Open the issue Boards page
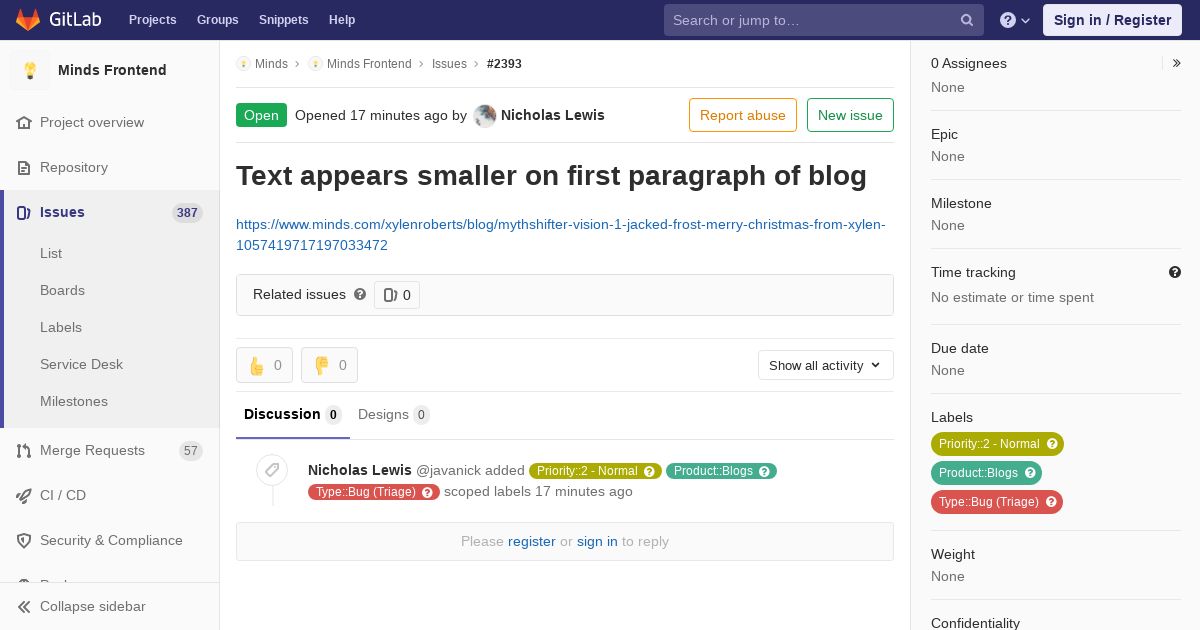Viewport: 1200px width, 630px height. pos(62,291)
